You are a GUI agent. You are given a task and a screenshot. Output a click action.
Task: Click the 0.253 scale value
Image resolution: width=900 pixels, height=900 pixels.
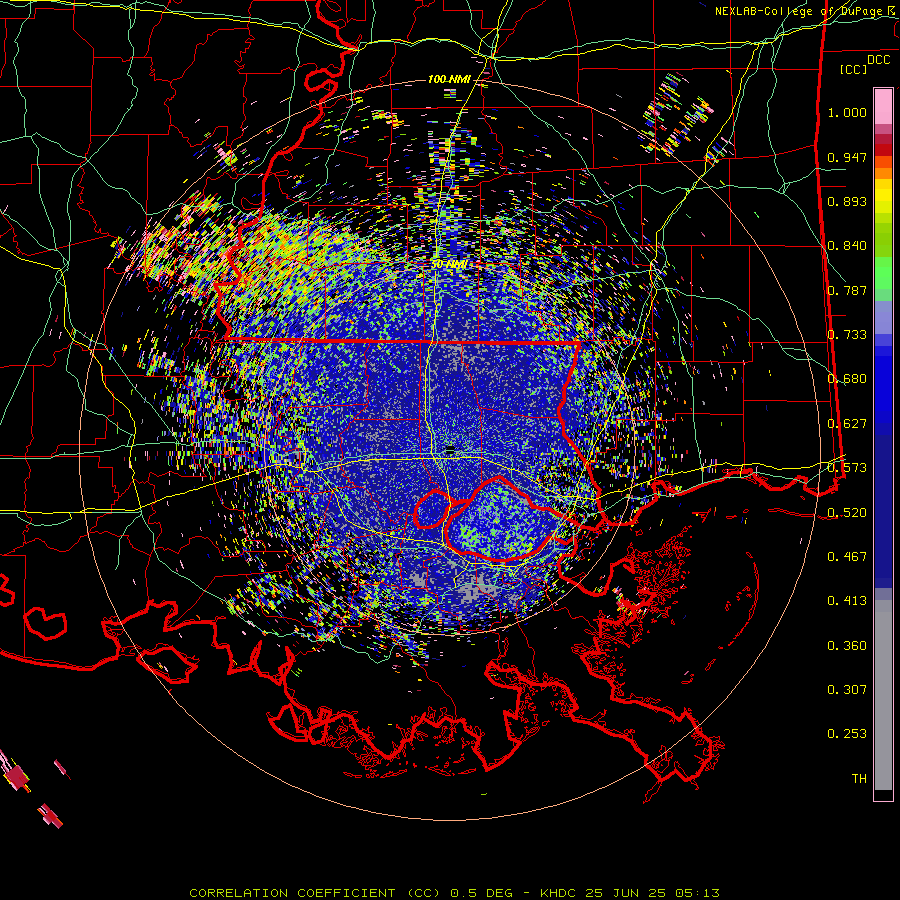coord(847,734)
